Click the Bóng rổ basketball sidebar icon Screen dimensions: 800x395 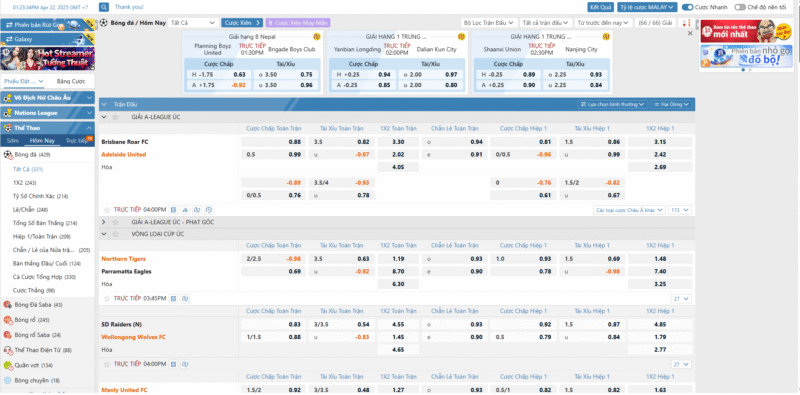click(x=7, y=320)
